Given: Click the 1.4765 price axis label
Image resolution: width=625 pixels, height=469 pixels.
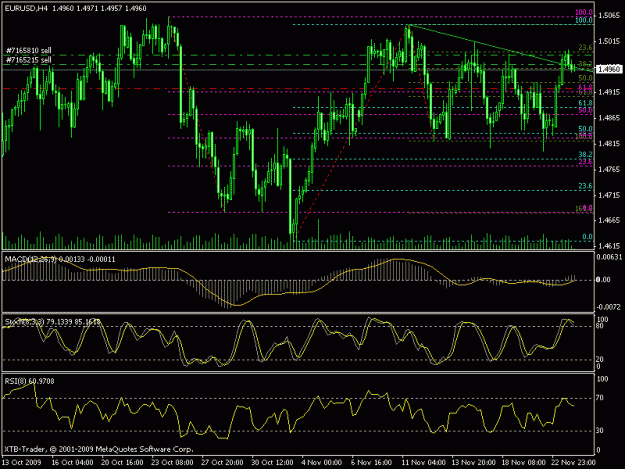Looking at the screenshot, I should coord(609,170).
